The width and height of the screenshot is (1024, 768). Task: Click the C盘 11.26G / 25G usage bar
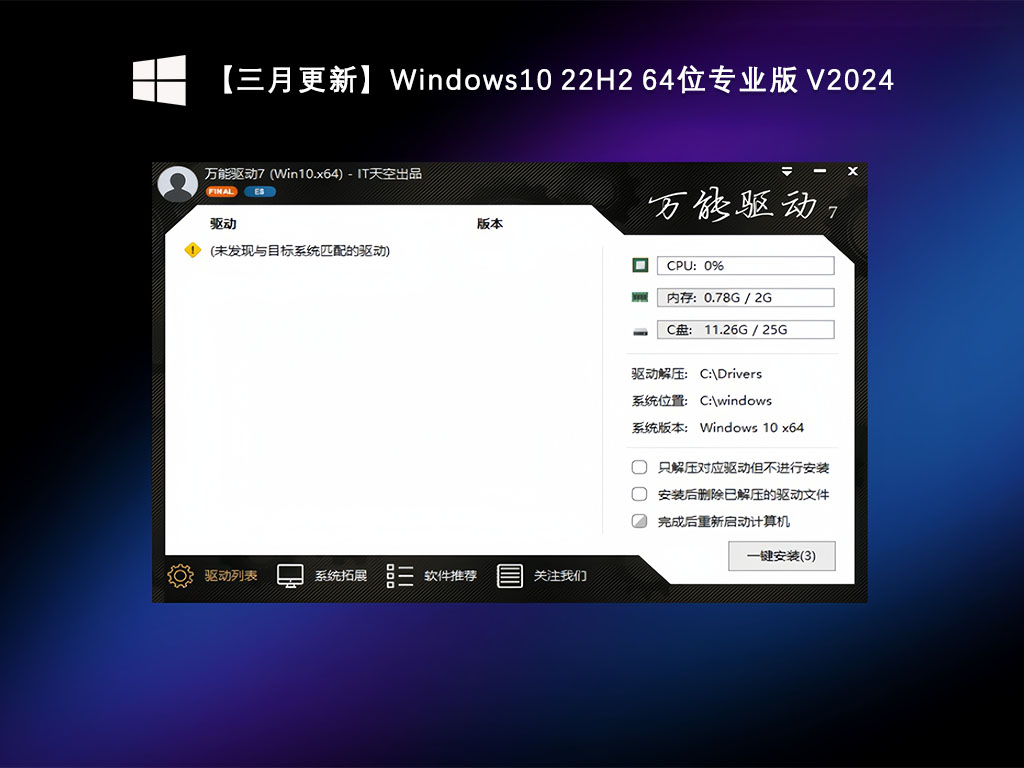tap(745, 330)
